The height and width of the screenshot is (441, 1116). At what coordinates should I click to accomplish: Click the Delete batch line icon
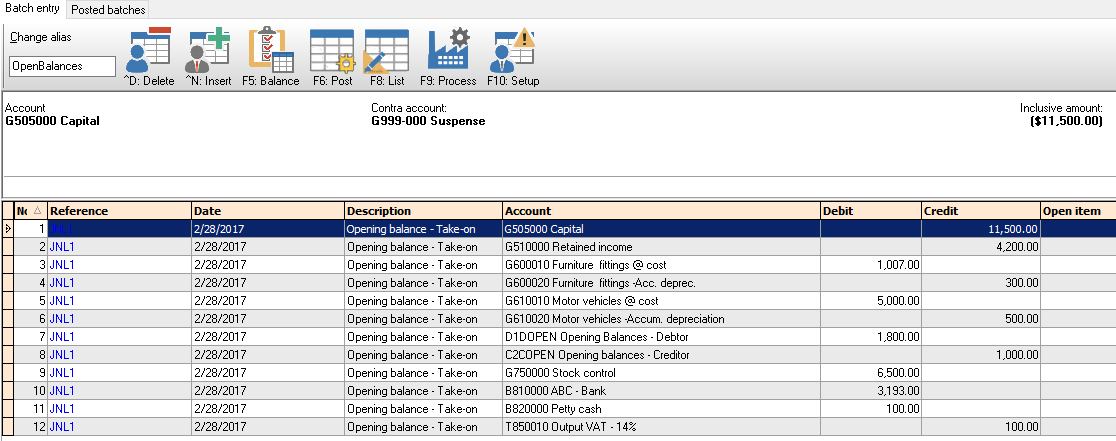coord(148,50)
